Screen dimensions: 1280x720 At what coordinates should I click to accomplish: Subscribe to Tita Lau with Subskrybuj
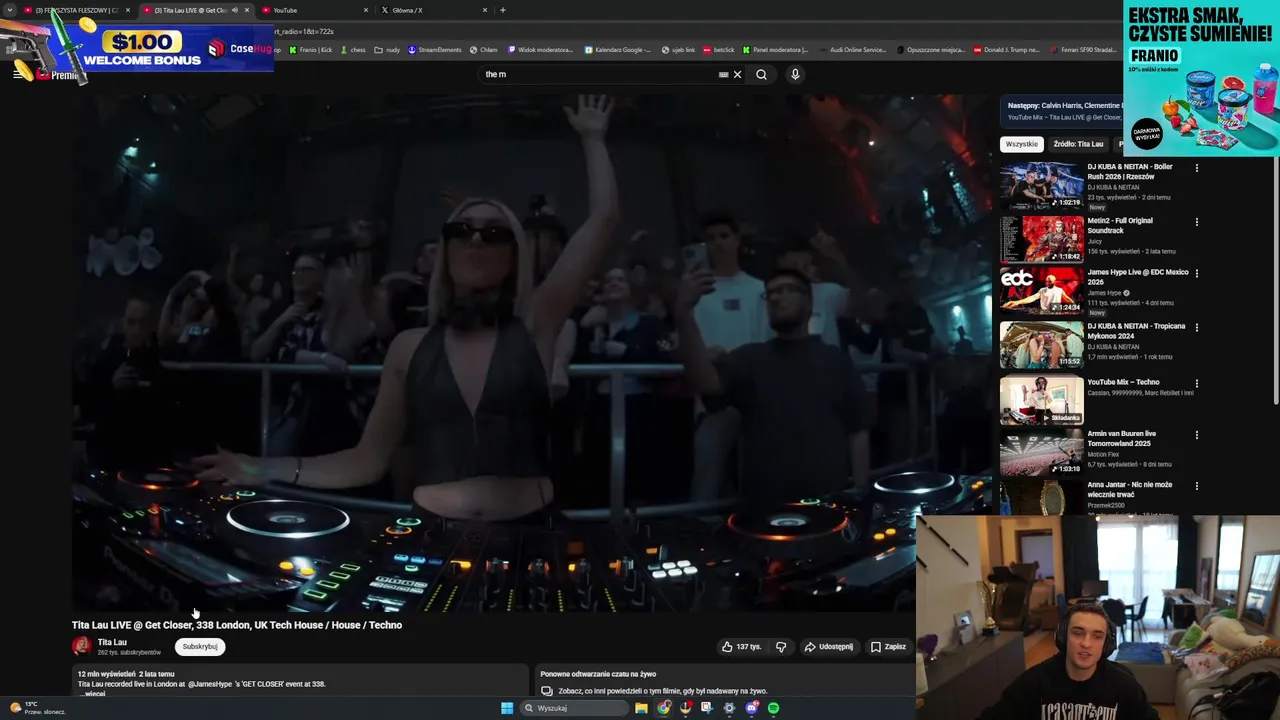[200, 647]
